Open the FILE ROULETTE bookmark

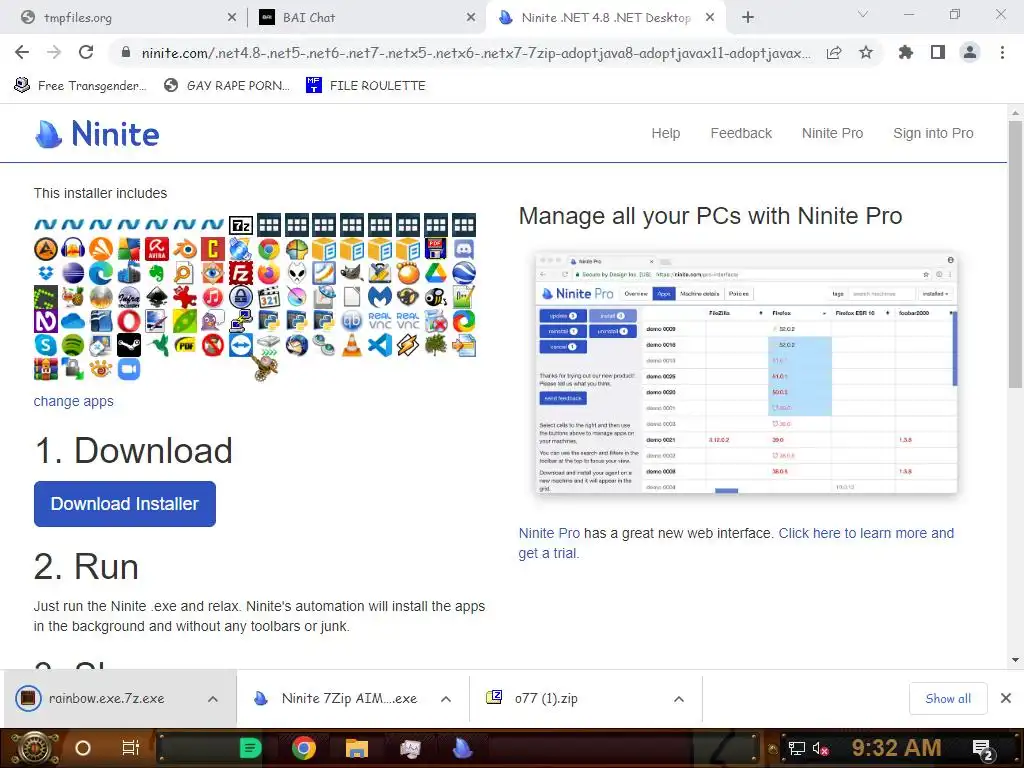click(x=366, y=86)
